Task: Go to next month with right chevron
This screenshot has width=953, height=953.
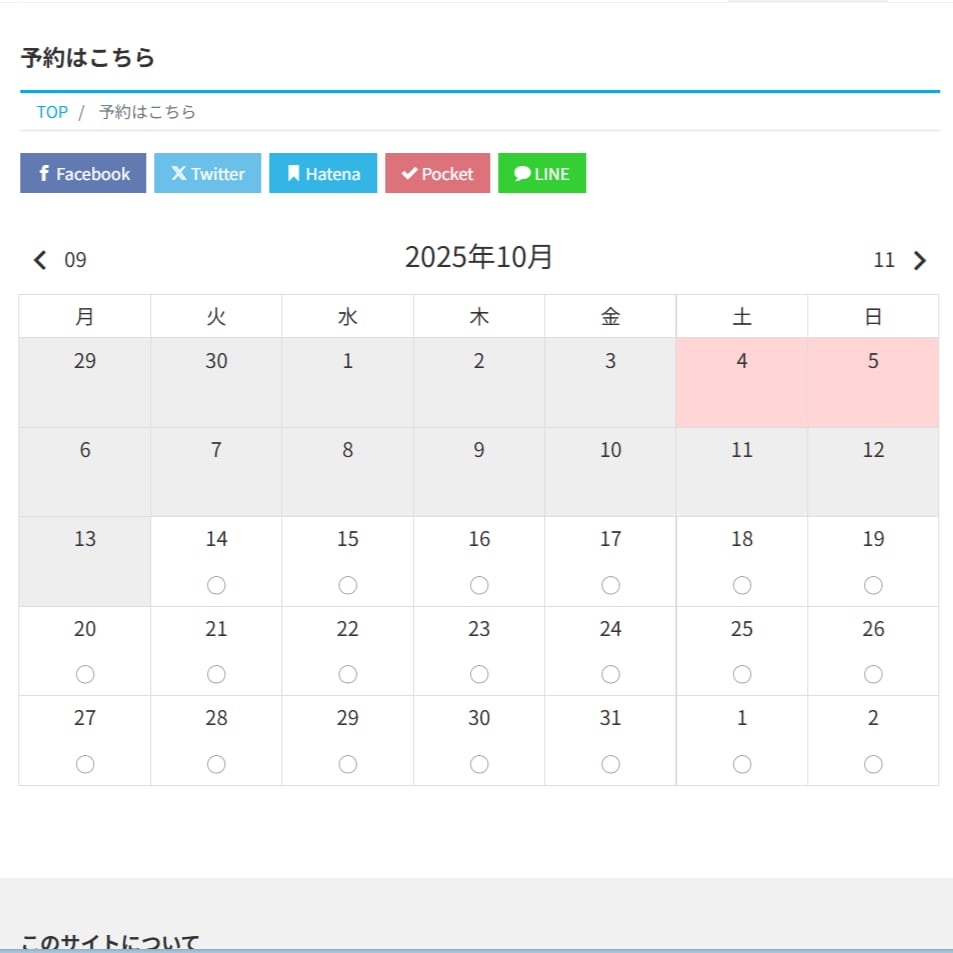Action: (920, 260)
